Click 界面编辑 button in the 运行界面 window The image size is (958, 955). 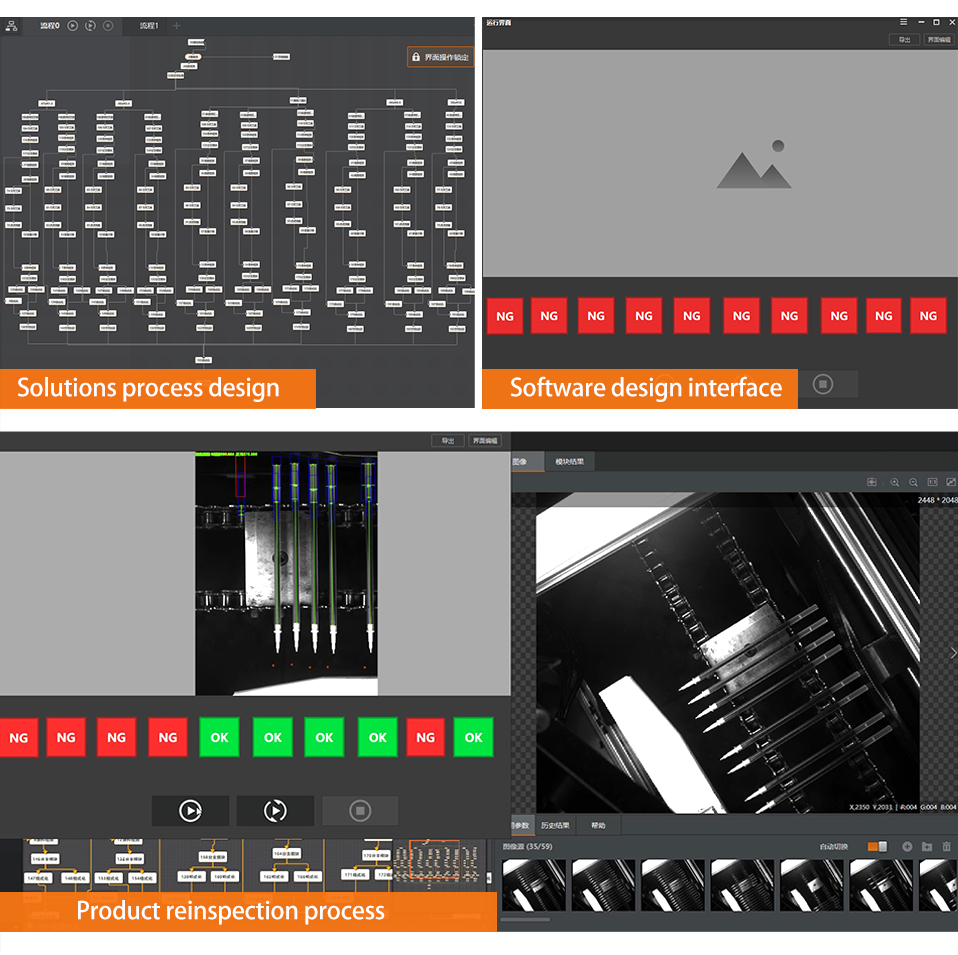tap(938, 40)
